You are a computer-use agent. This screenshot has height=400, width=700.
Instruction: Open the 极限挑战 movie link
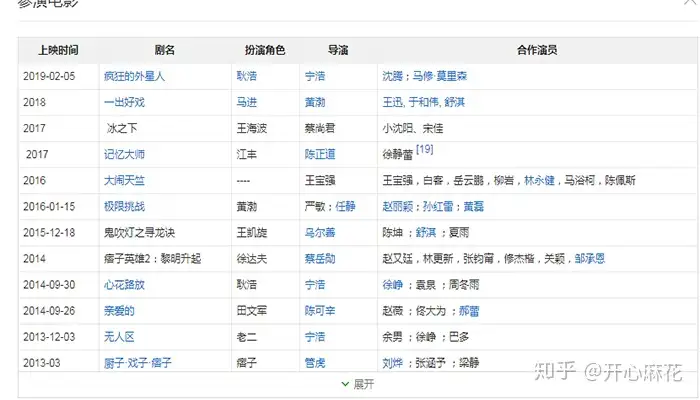tap(124, 206)
